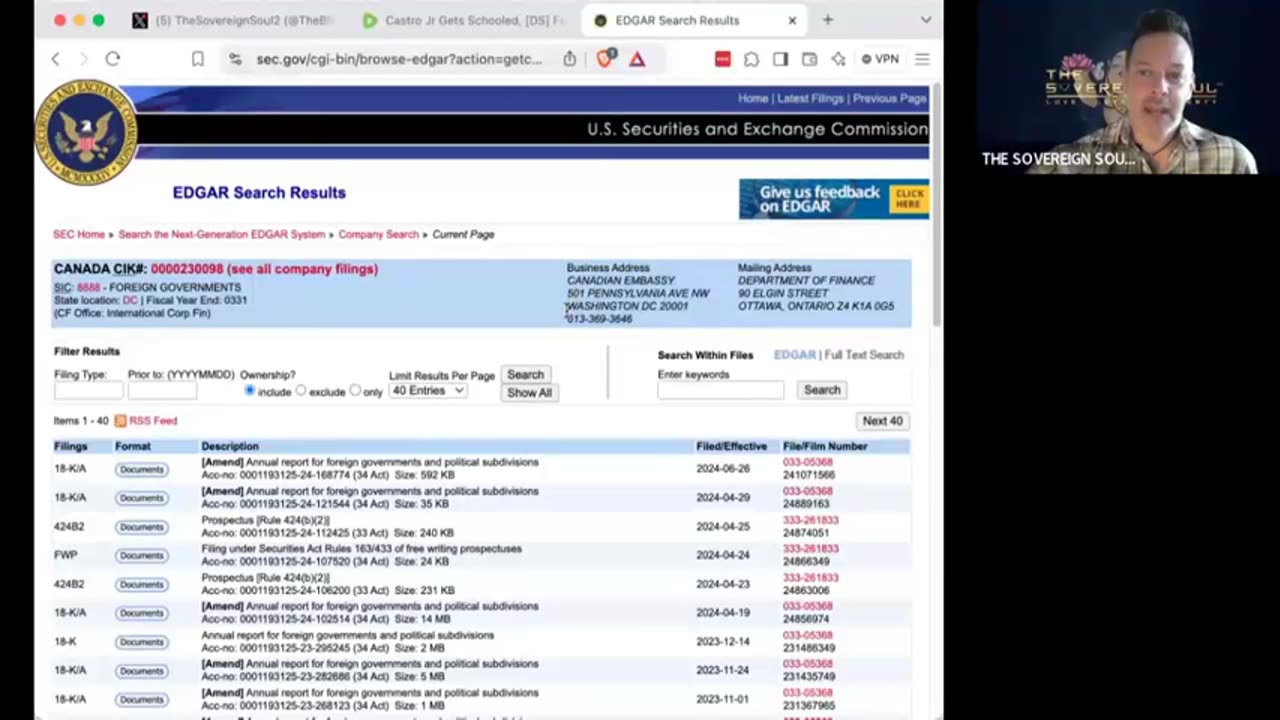Switch to TheSovereignSoul2 X tab
The image size is (1280, 720).
pos(232,20)
